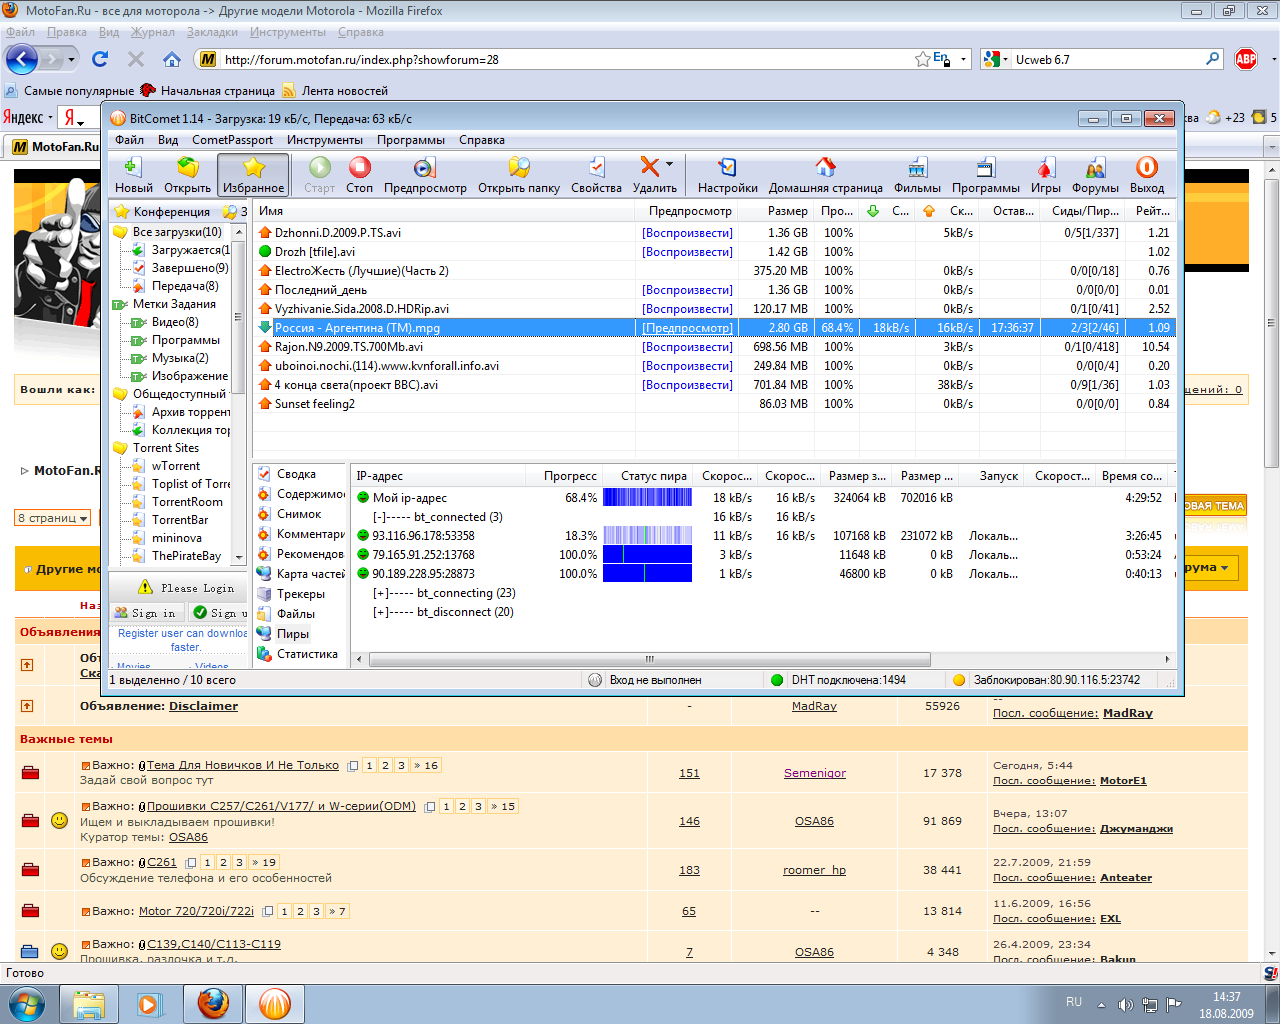1280x1024 pixels.
Task: Open the Программы menu in BitComet
Action: pyautogui.click(x=411, y=140)
